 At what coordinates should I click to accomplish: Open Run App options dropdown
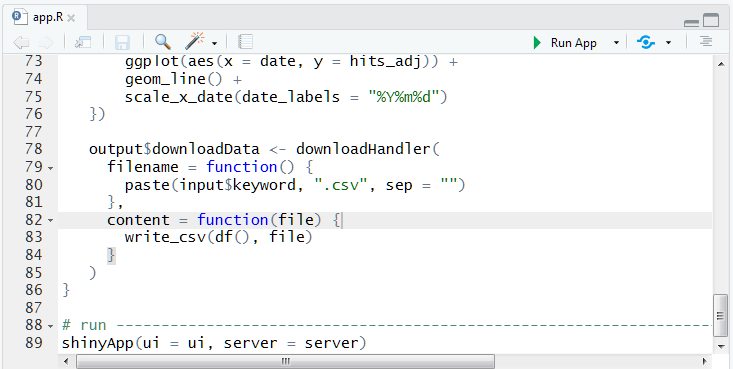(x=616, y=43)
